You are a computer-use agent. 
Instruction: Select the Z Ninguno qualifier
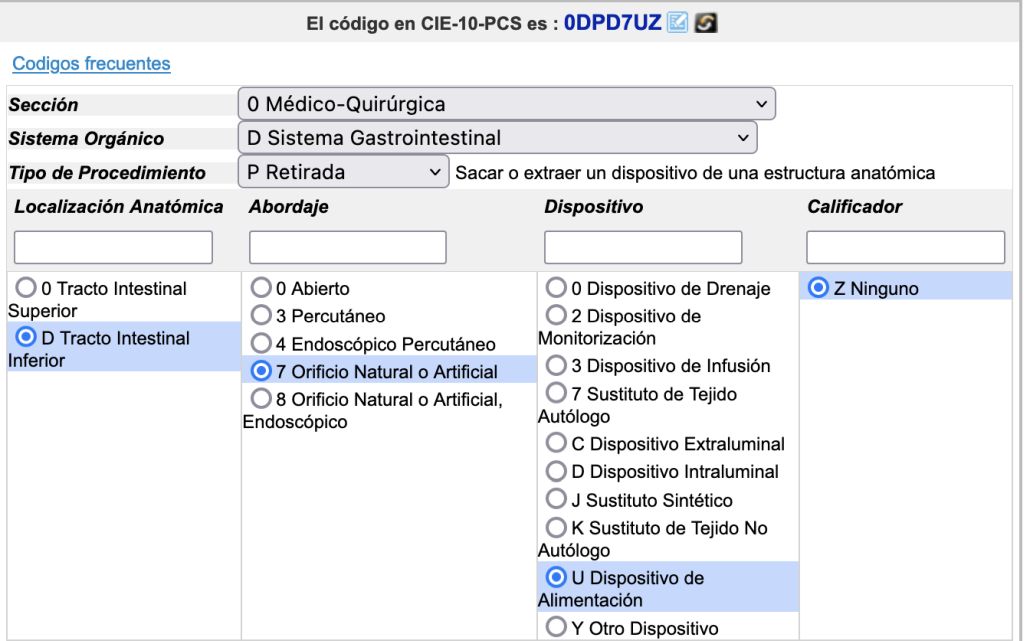point(819,289)
